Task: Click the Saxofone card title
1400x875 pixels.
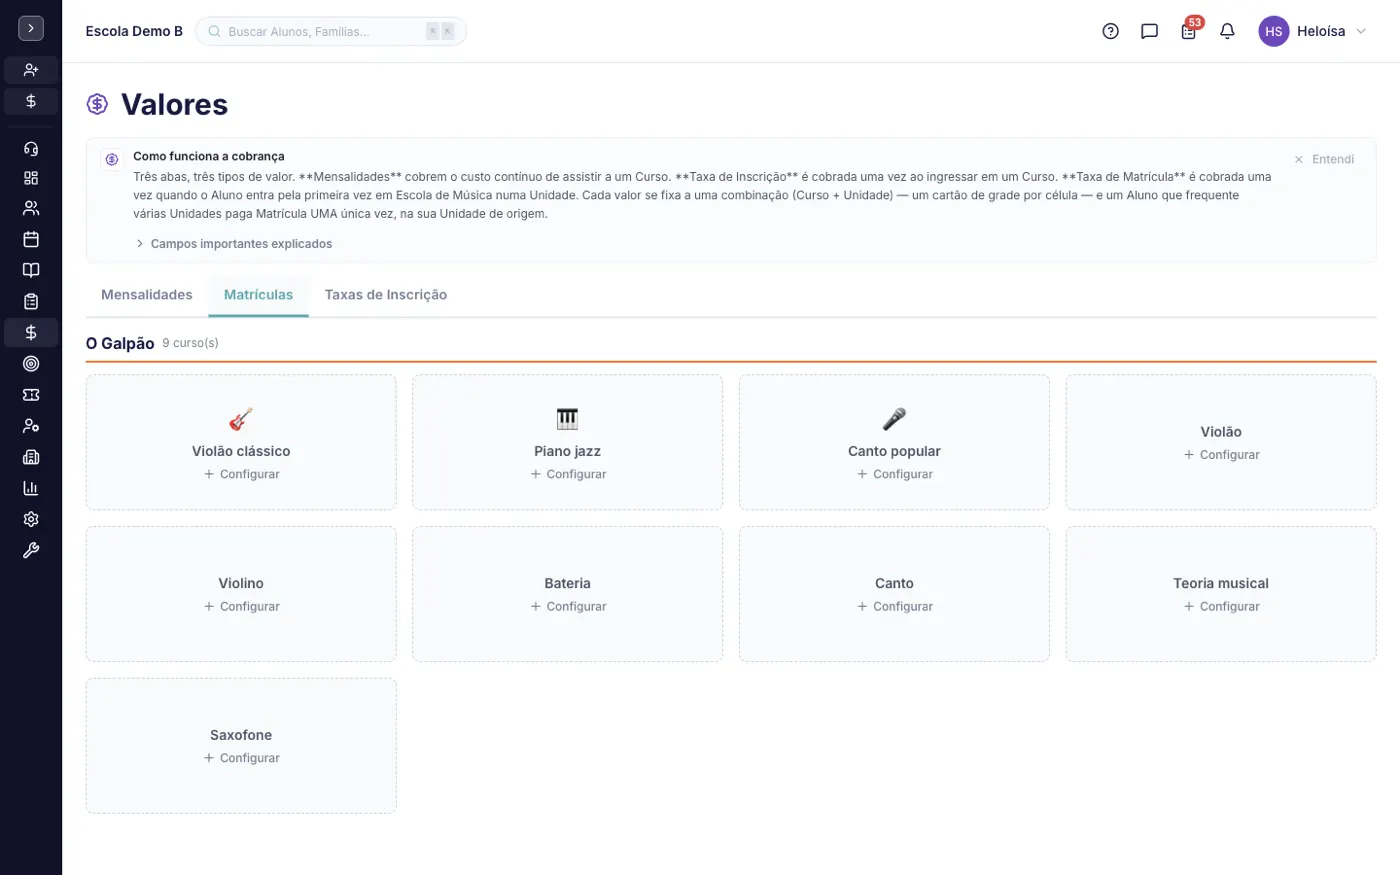Action: tap(241, 735)
